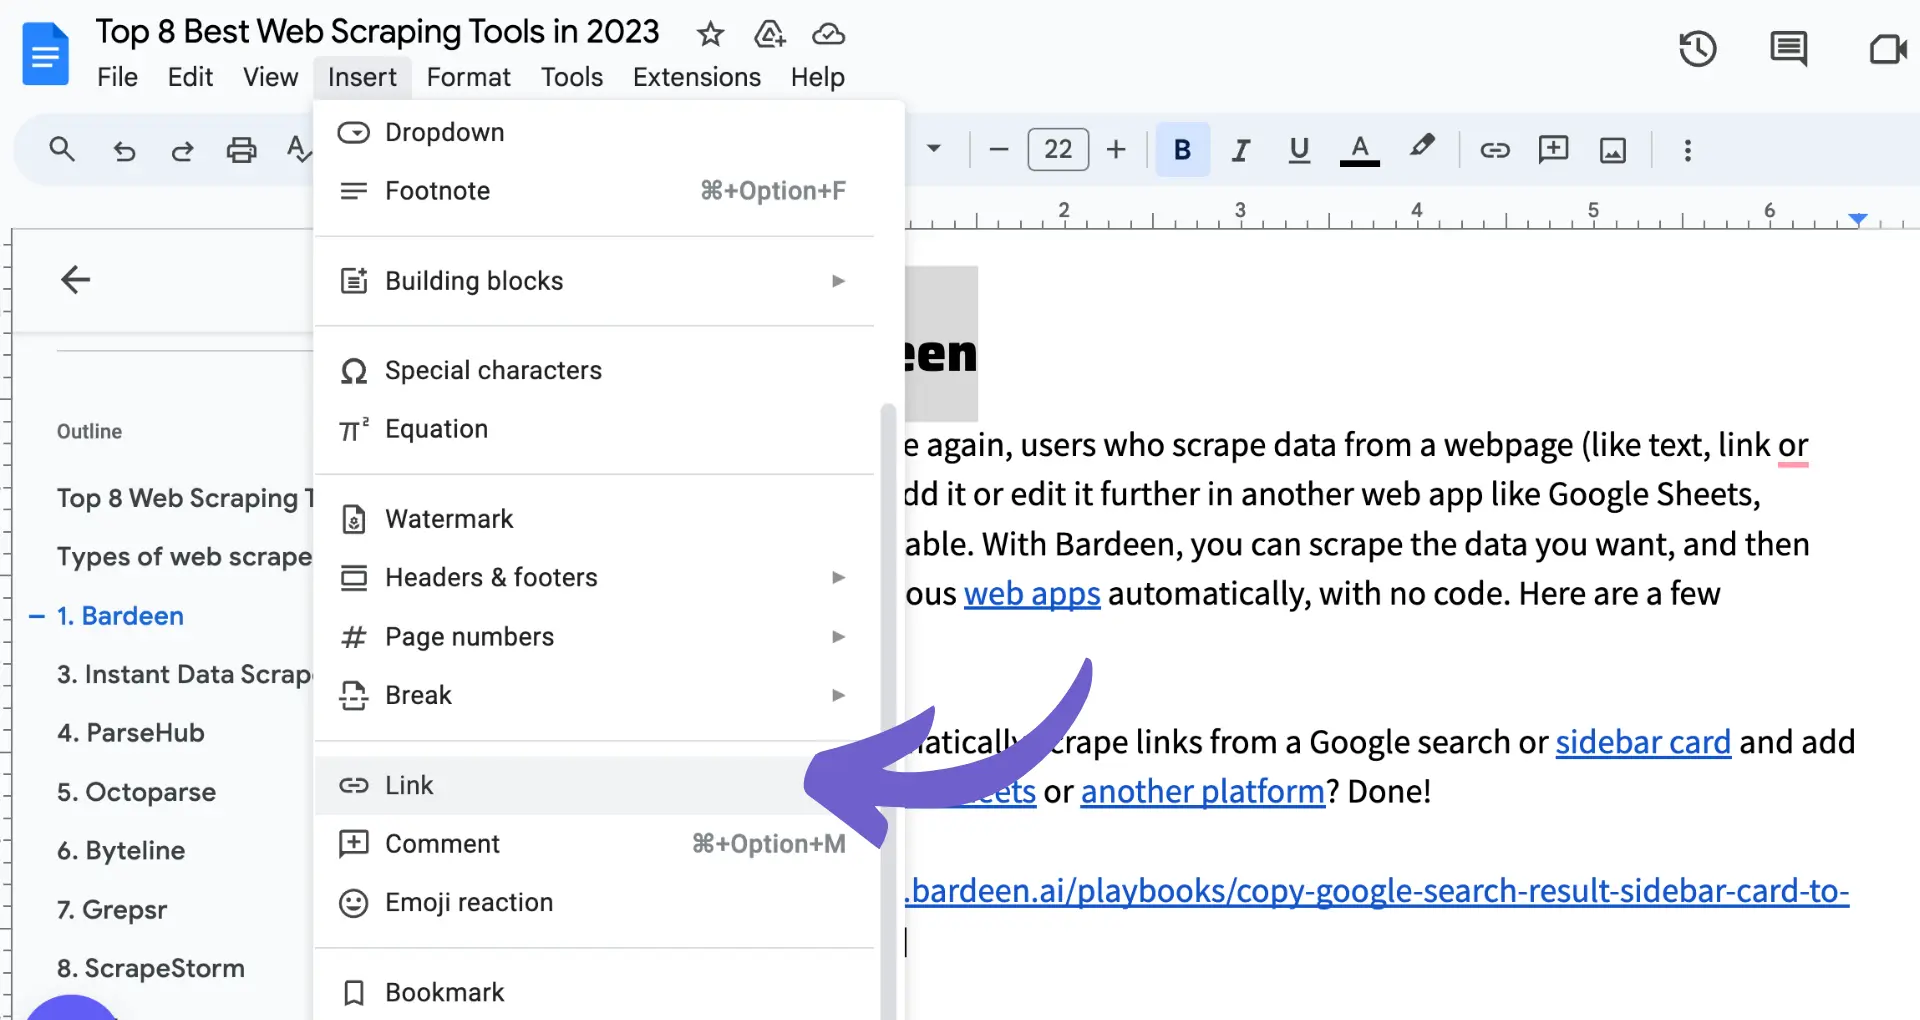Undo the last action
Image resolution: width=1920 pixels, height=1020 pixels.
[x=124, y=151]
